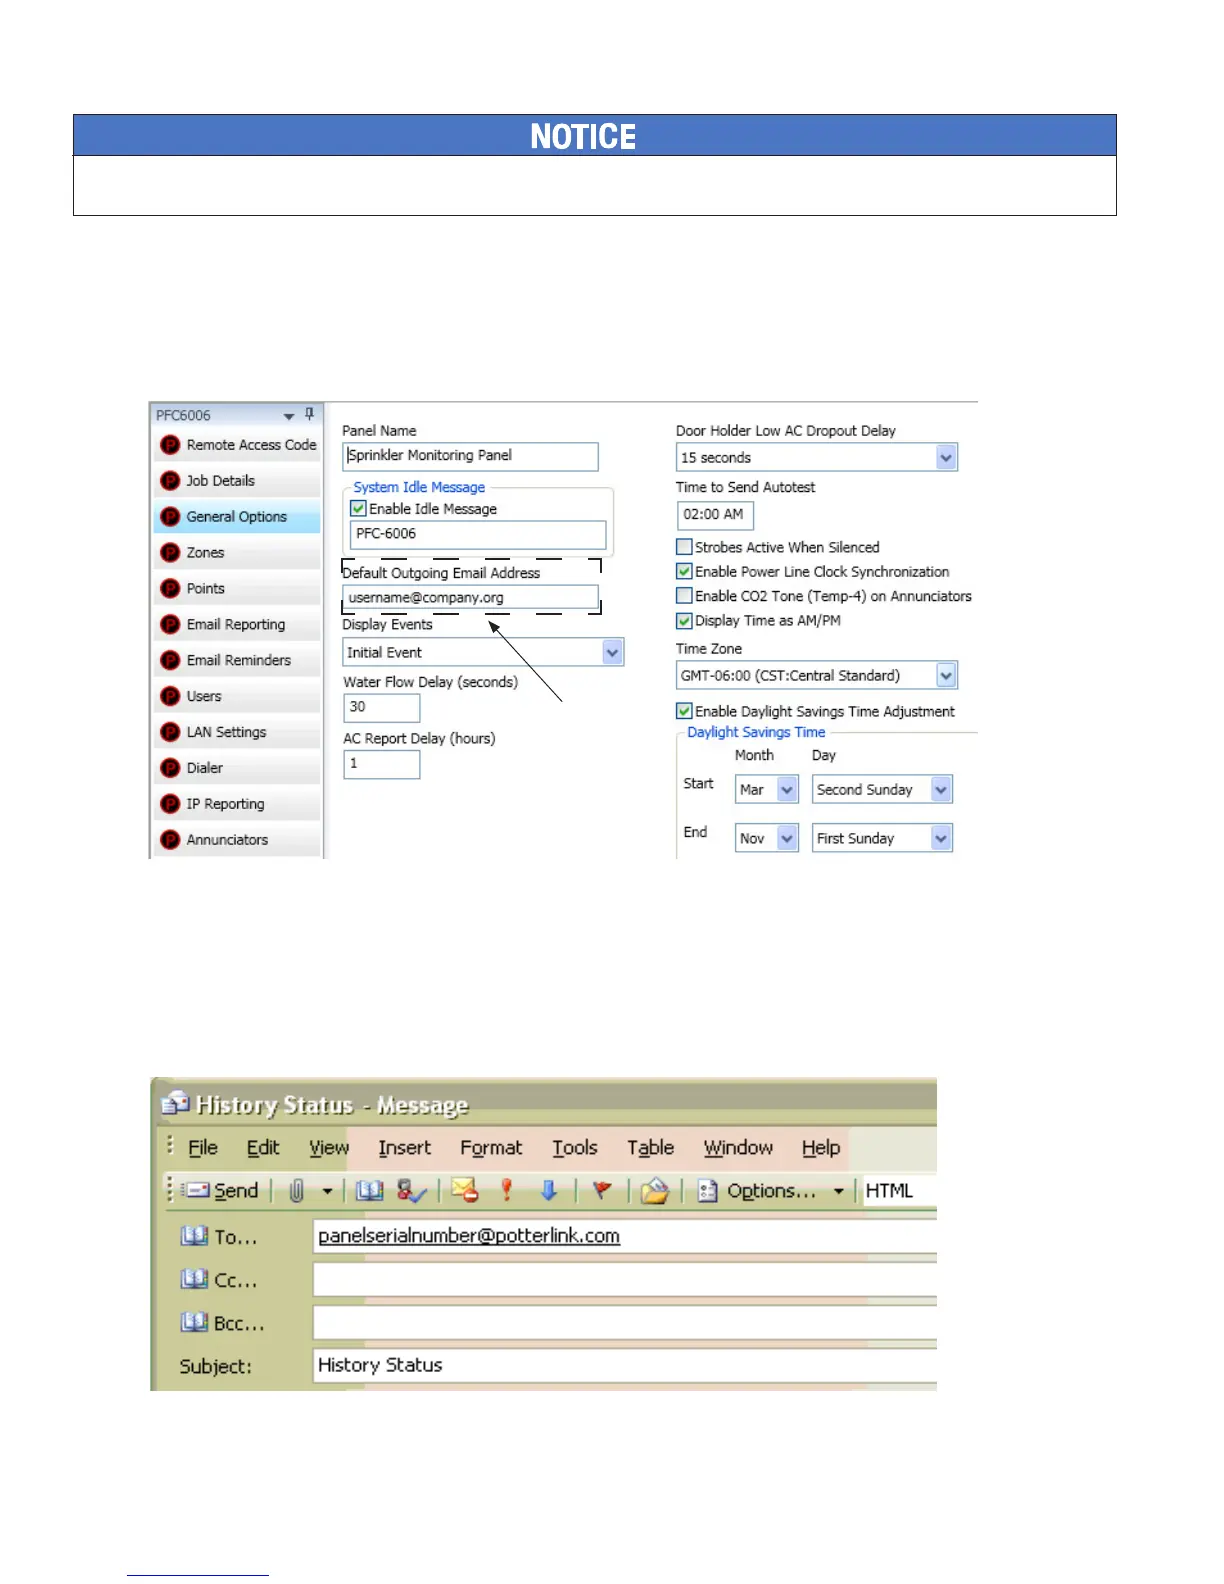Open Display Events dropdown
The width and height of the screenshot is (1224, 1584).
(612, 652)
